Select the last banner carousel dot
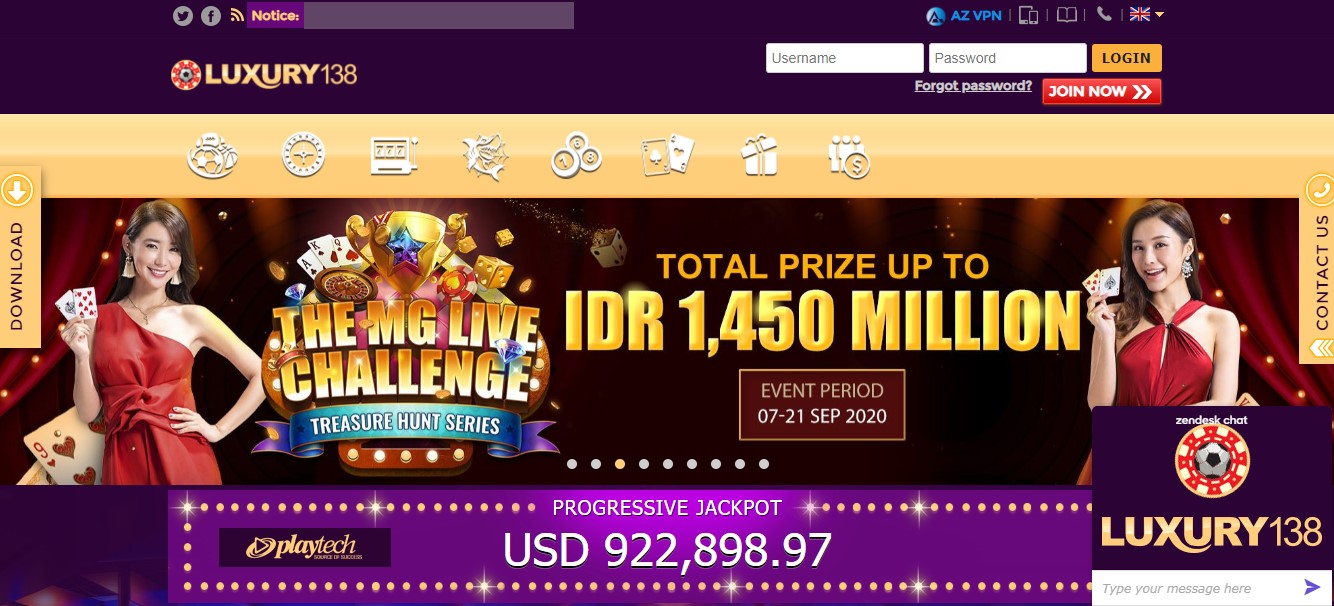Image resolution: width=1334 pixels, height=606 pixels. [764, 464]
